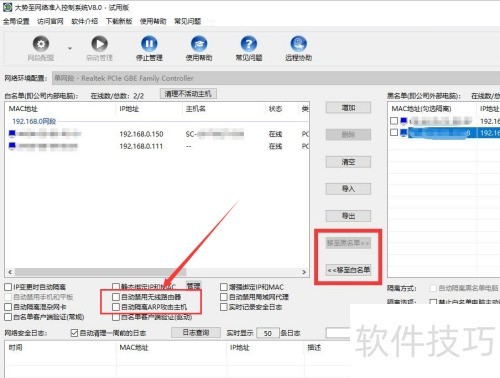Launch 远程协助 remote assistance toolbar icon
This screenshot has height=378, width=500.
(298, 44)
